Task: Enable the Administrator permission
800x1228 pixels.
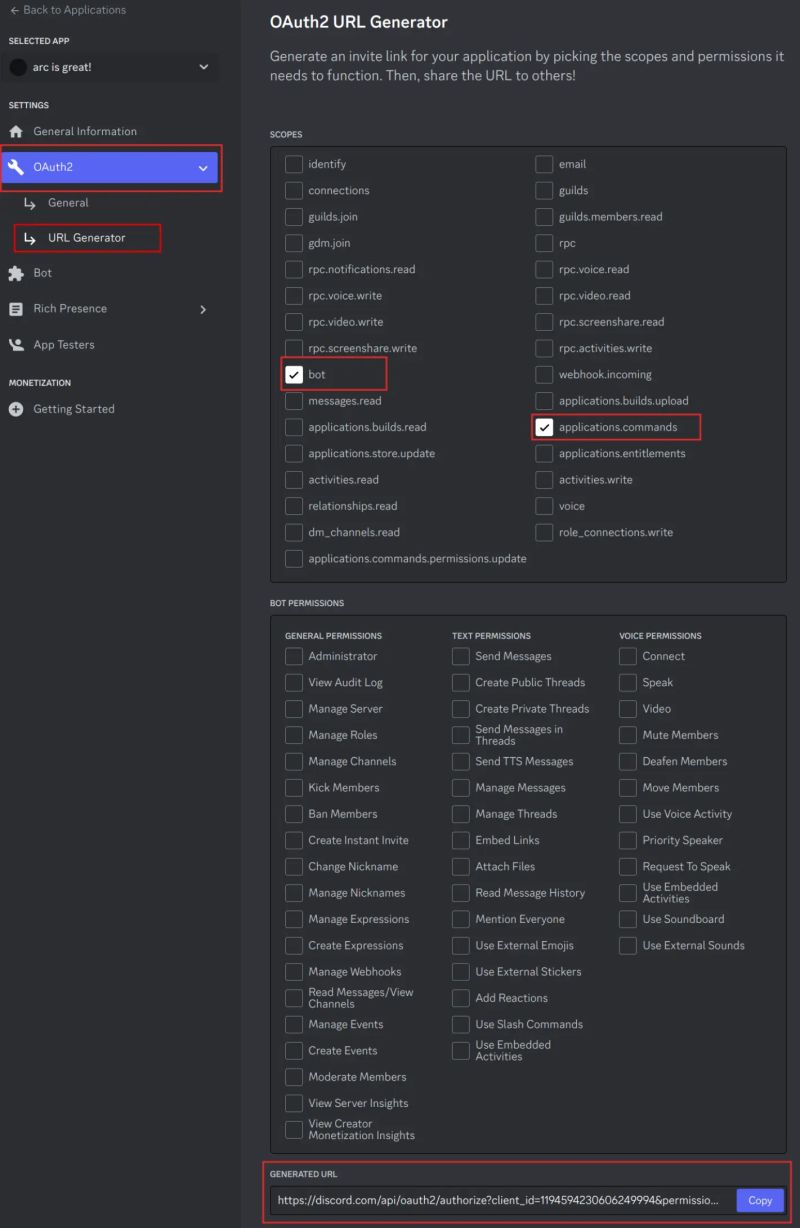Action: click(294, 656)
